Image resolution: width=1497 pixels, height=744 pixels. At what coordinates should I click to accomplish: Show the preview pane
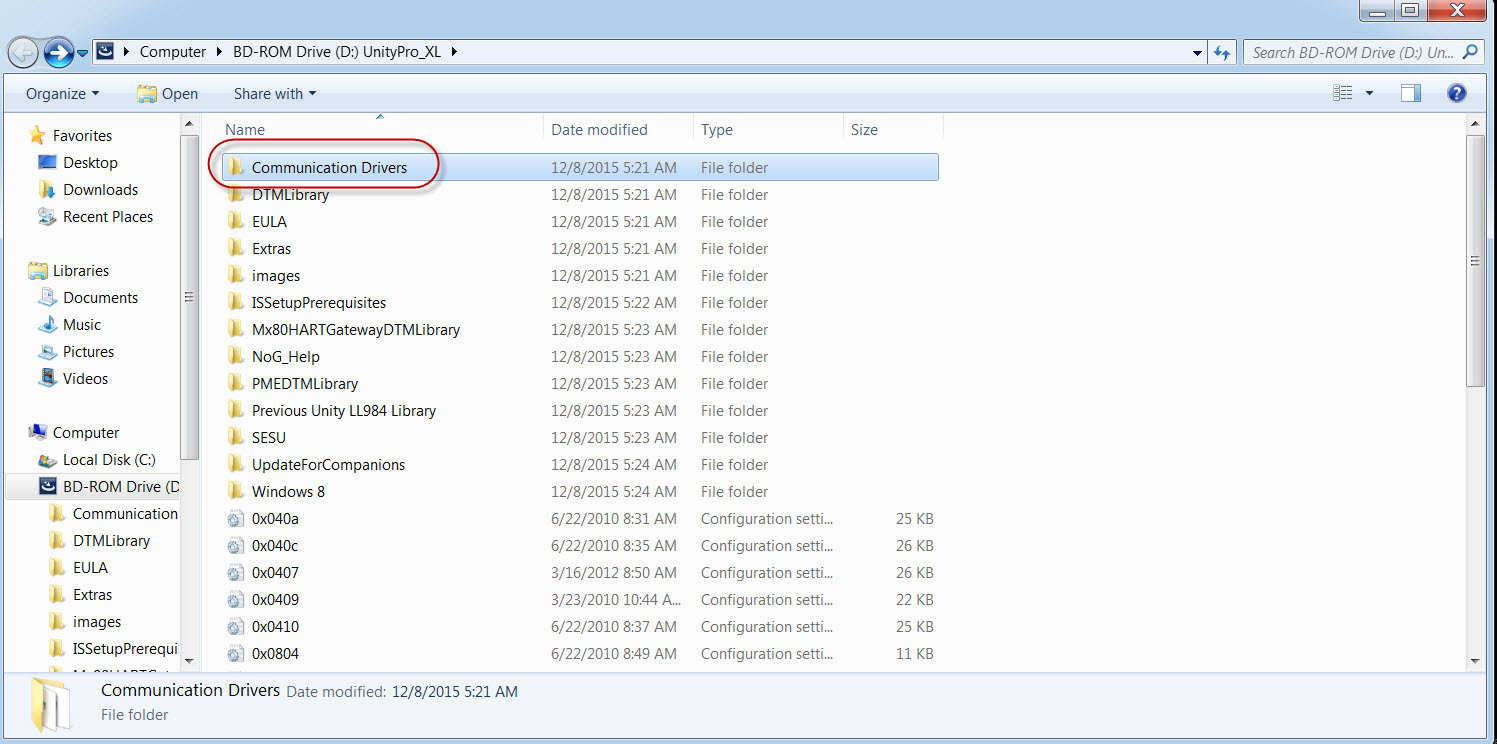click(1411, 93)
